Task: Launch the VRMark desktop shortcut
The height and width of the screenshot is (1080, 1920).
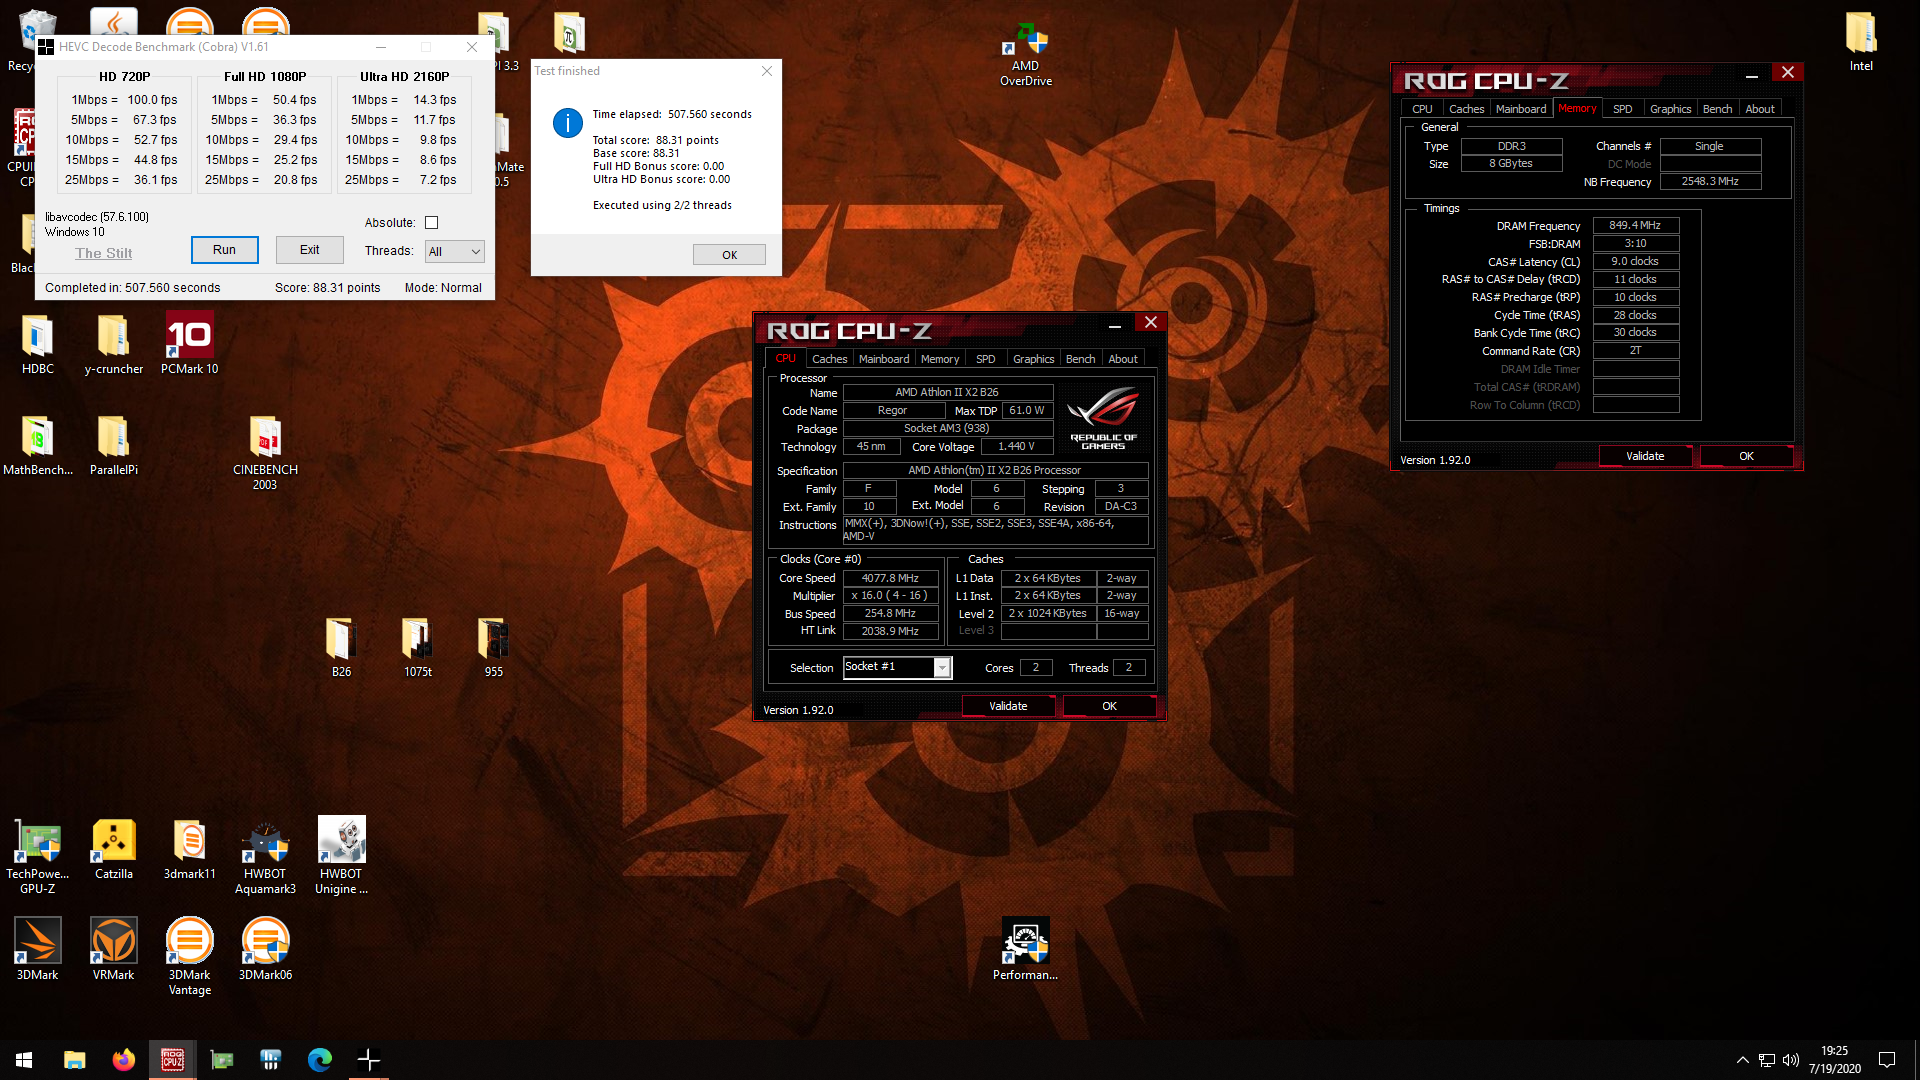Action: pos(113,950)
